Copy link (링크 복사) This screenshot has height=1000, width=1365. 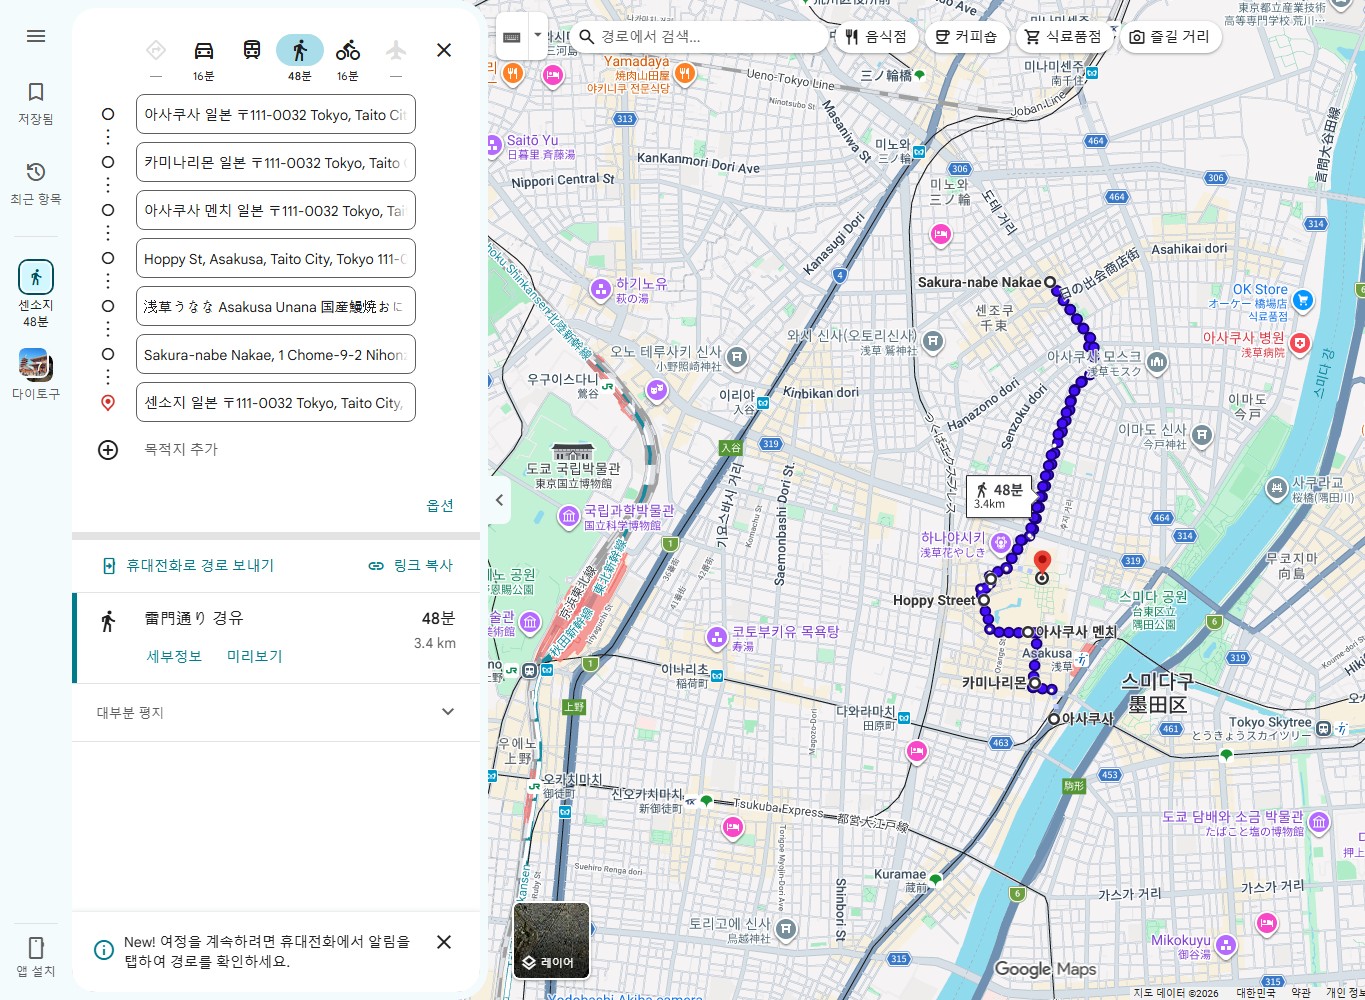(411, 566)
